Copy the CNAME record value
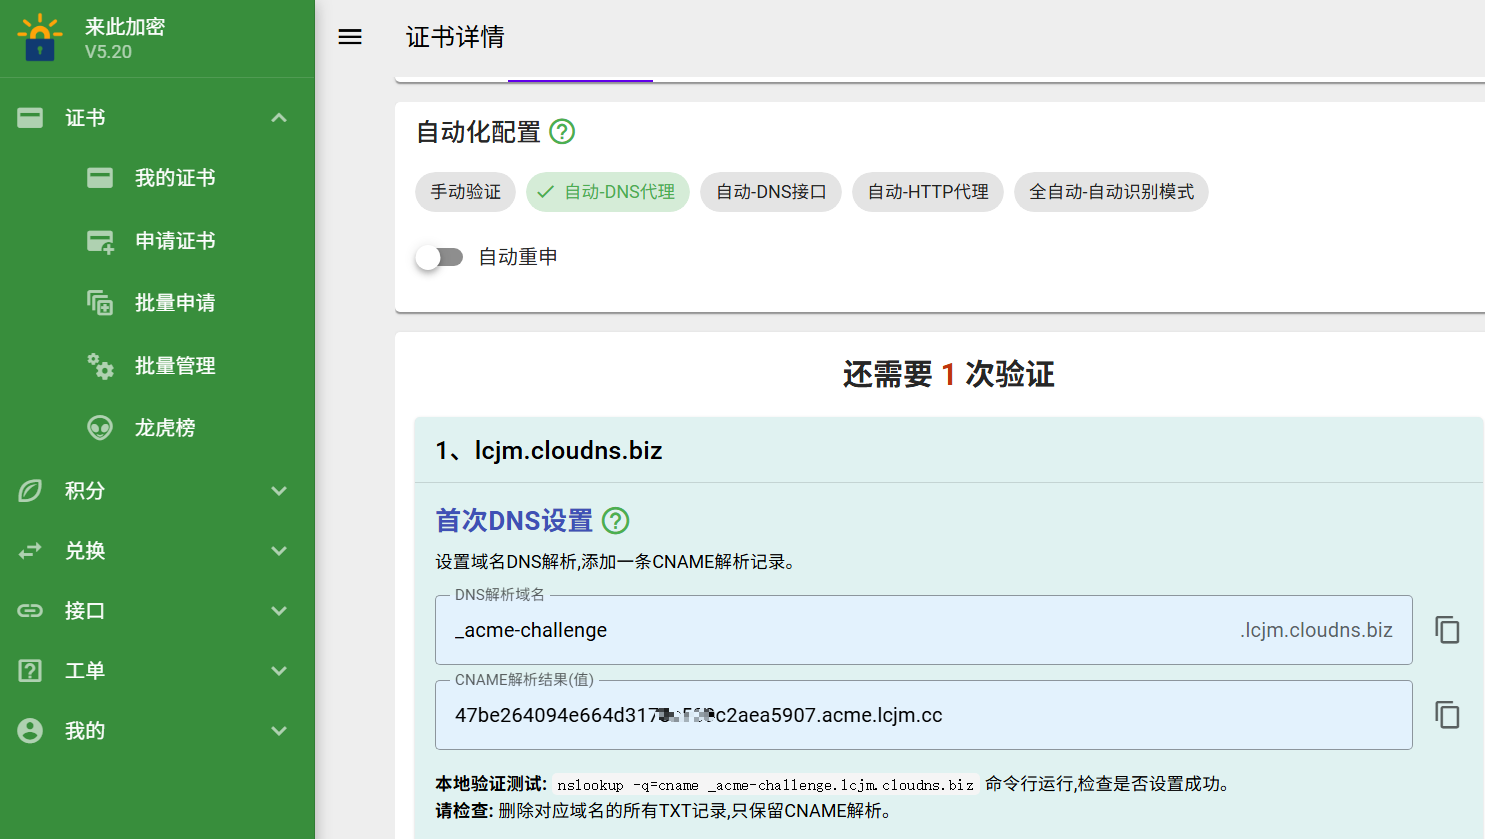The width and height of the screenshot is (1485, 839). click(x=1447, y=715)
